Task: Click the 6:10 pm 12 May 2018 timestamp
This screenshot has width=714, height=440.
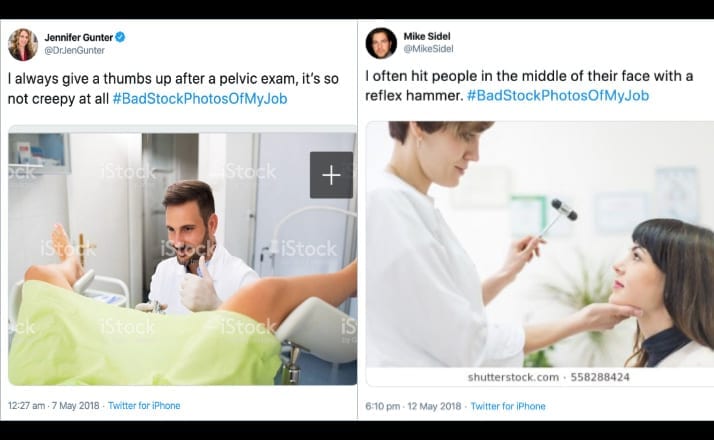Action: coord(413,406)
